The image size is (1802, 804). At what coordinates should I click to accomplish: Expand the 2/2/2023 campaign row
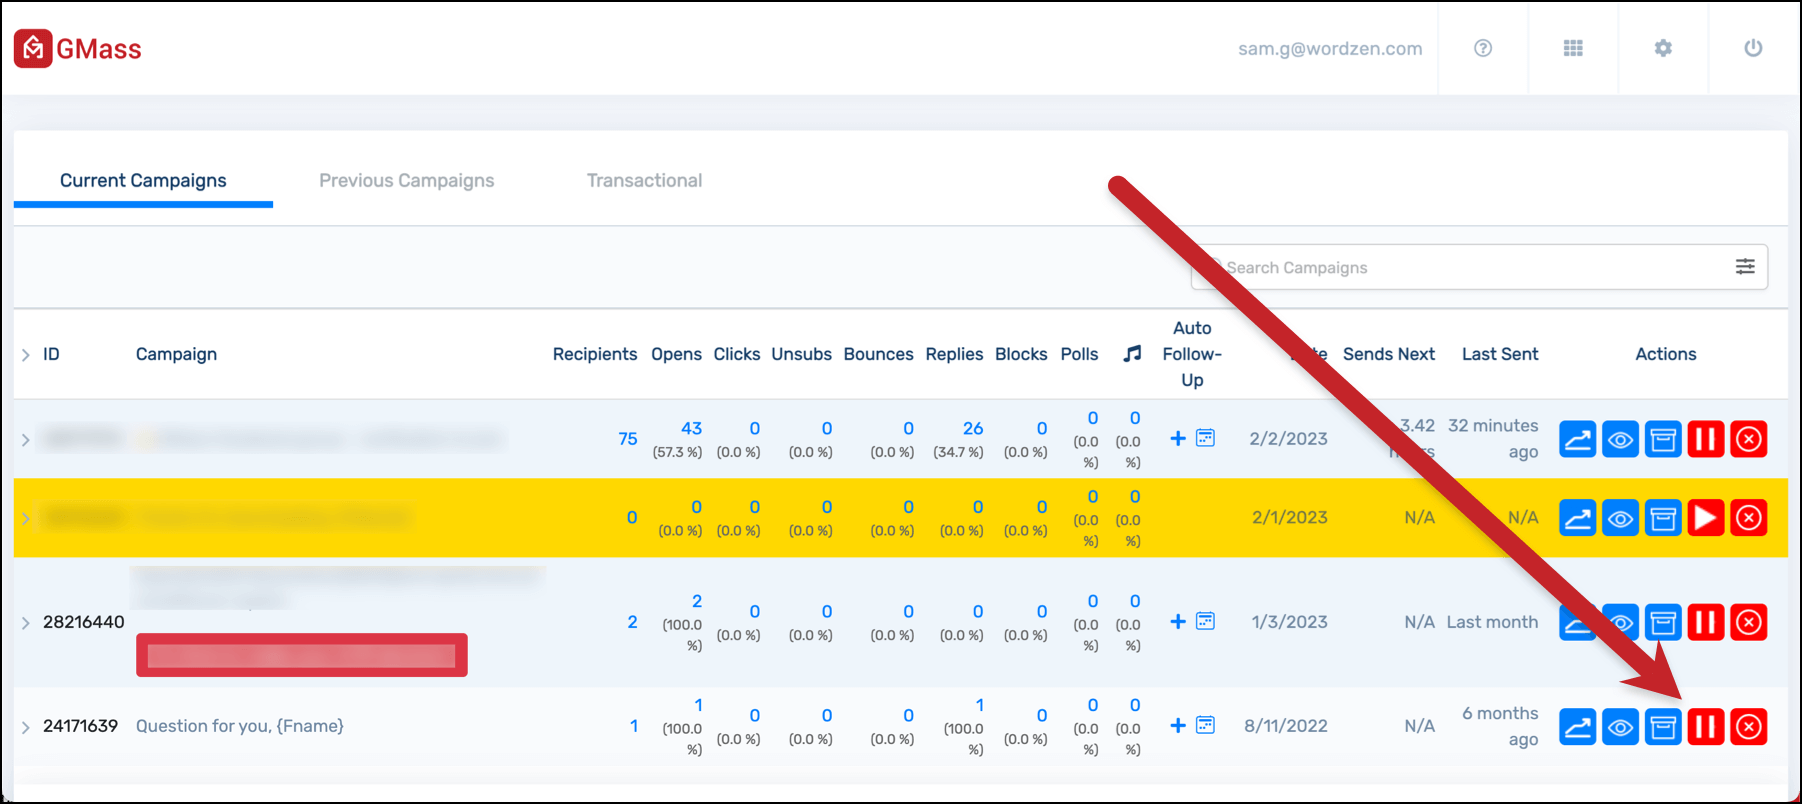tap(26, 439)
